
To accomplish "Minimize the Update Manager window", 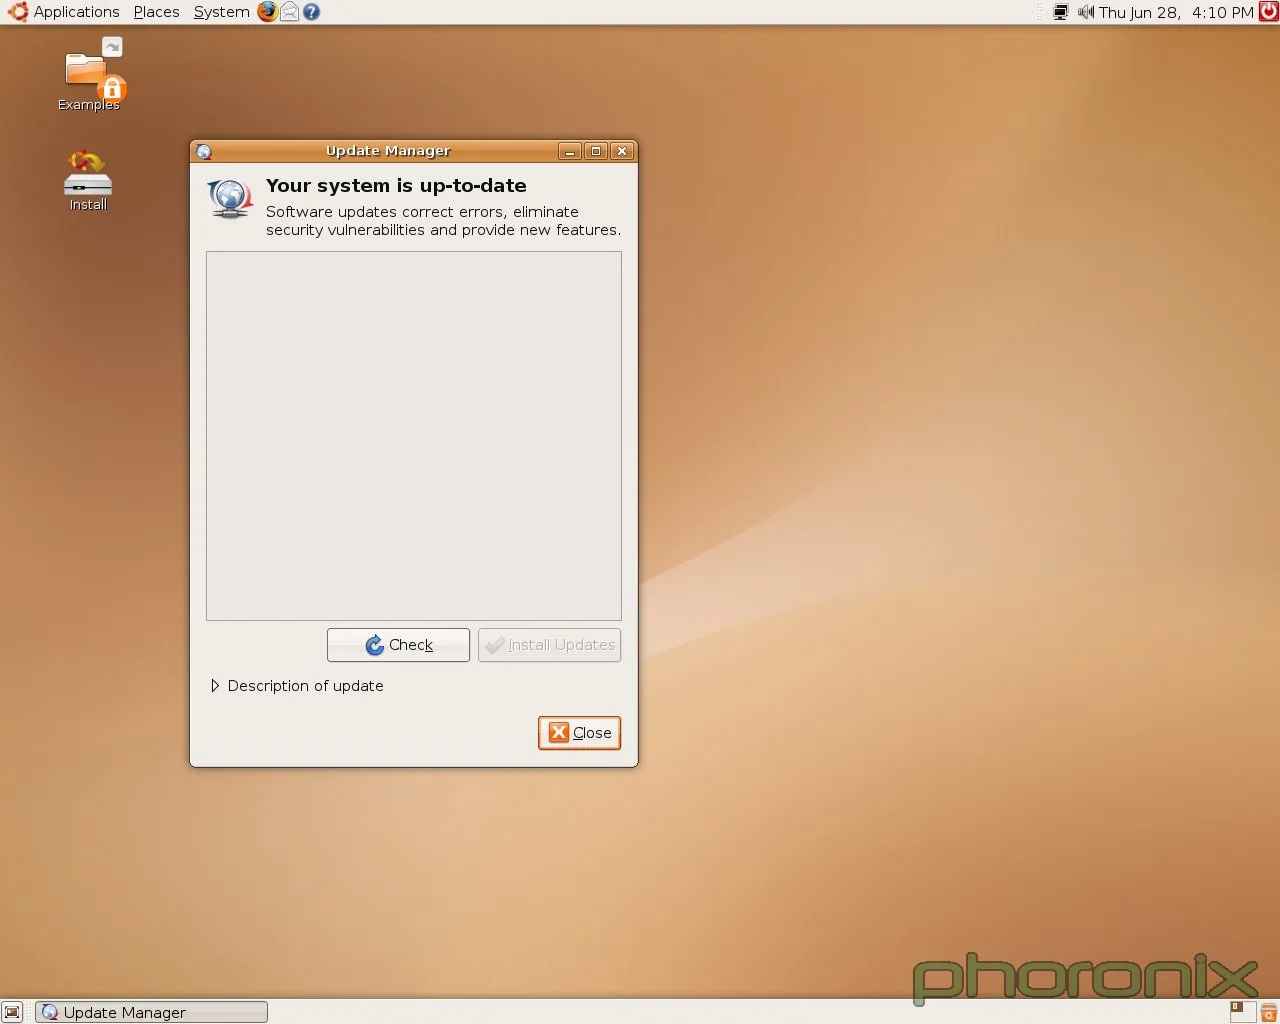I will pyautogui.click(x=570, y=151).
